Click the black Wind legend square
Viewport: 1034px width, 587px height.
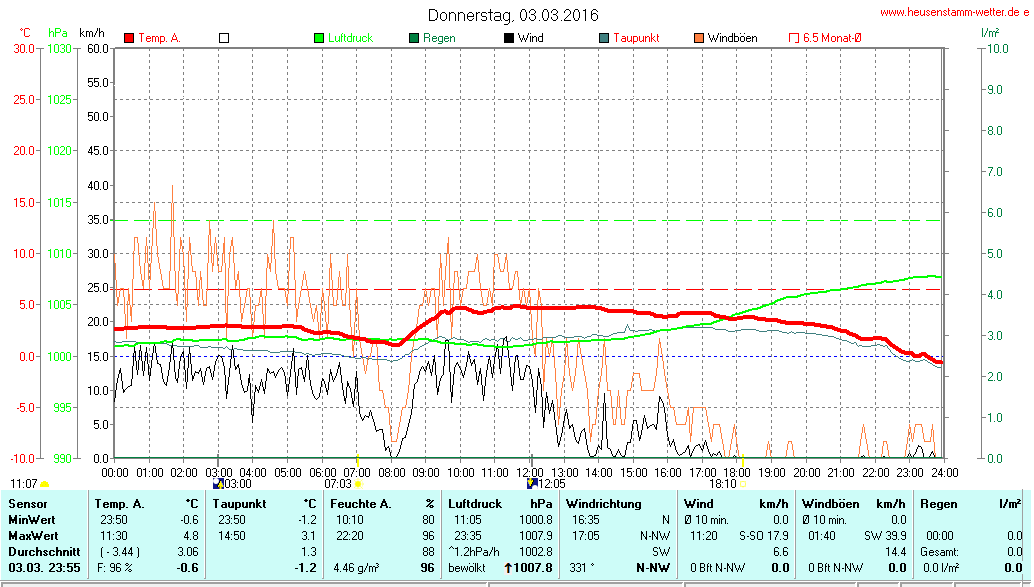click(x=509, y=38)
